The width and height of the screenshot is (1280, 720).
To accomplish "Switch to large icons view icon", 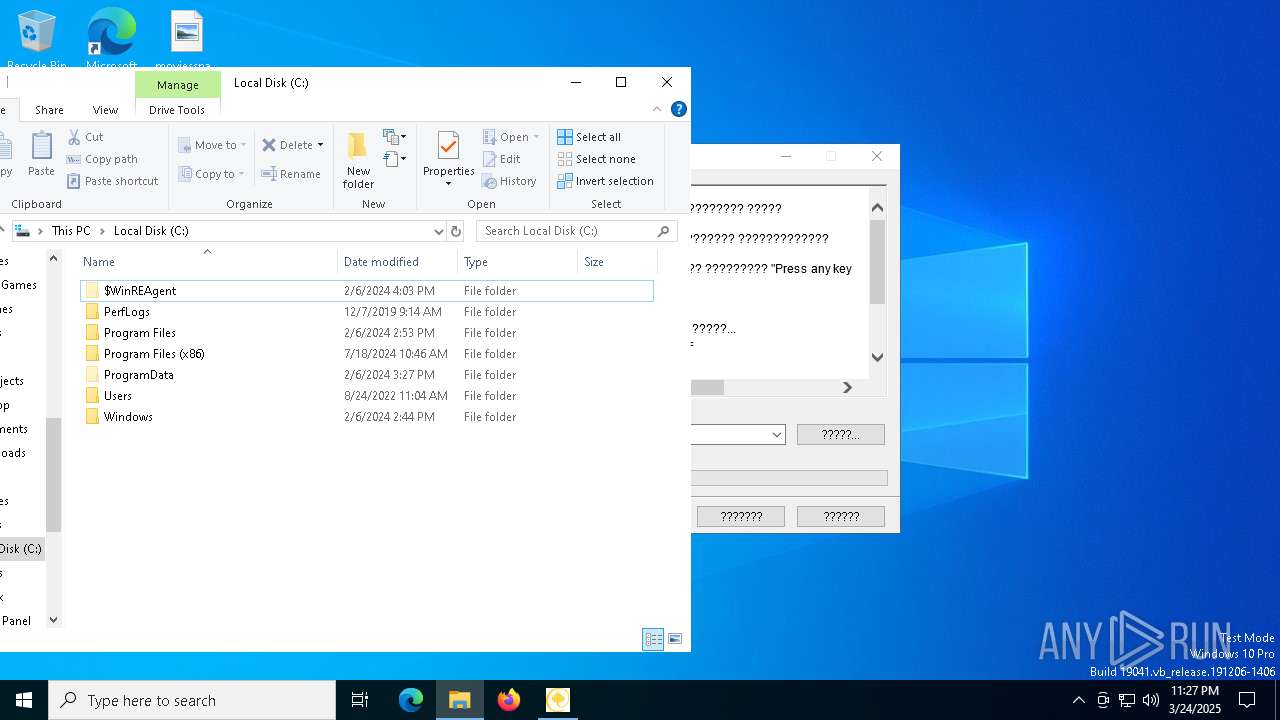I will point(675,639).
